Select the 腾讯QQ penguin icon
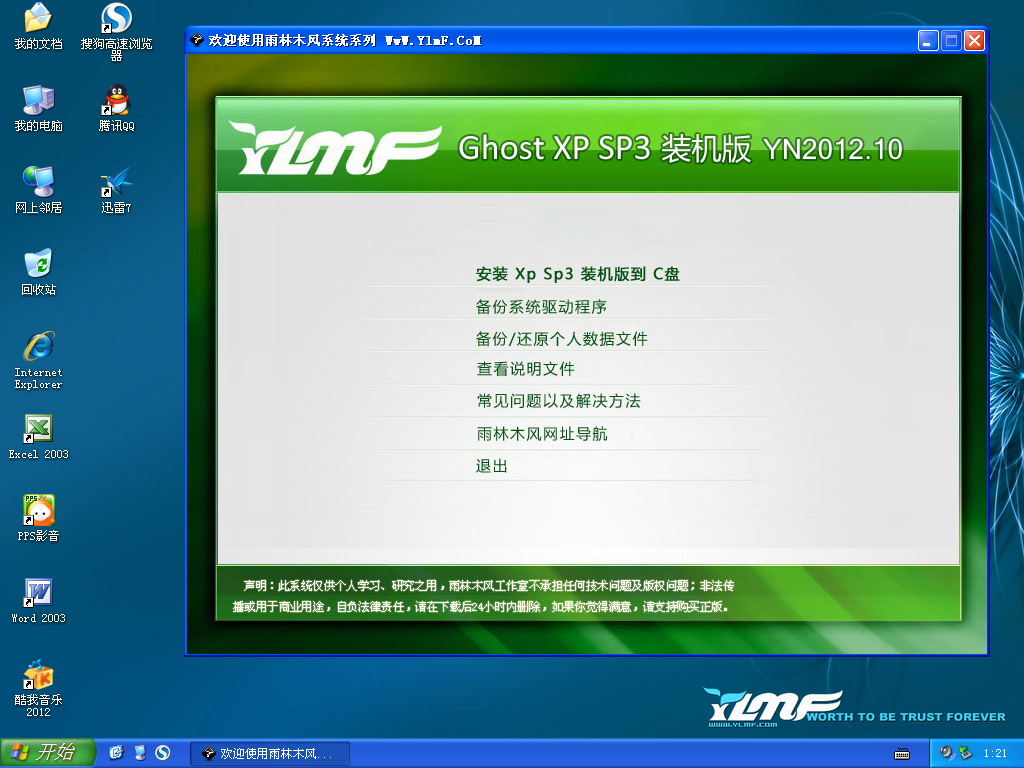Image resolution: width=1024 pixels, height=768 pixels. coord(116,108)
